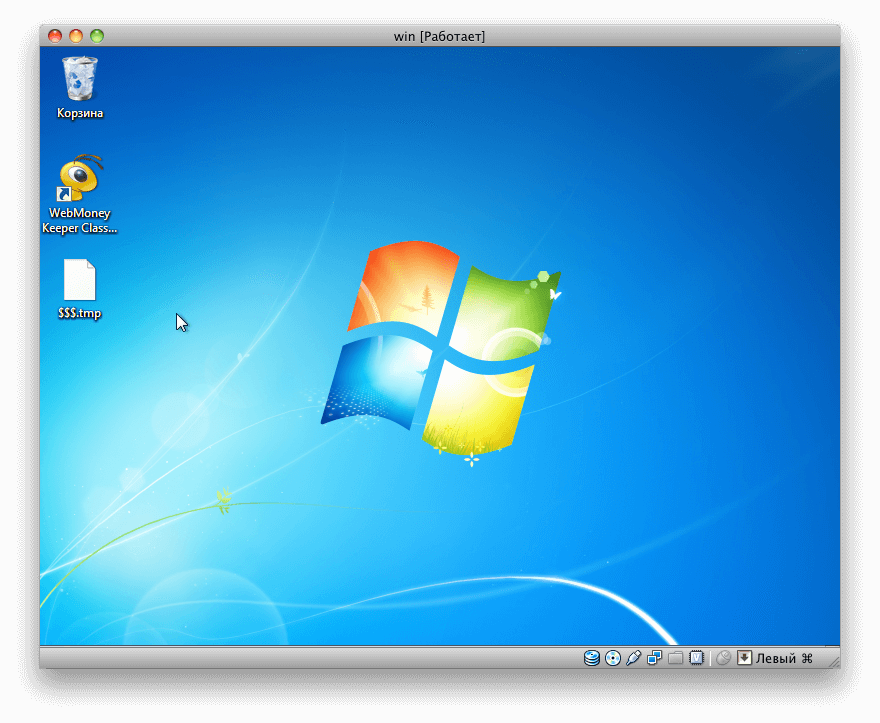The height and width of the screenshot is (723, 880).
Task: Click the 'Левый ⌘' host key label
Action: click(x=785, y=658)
